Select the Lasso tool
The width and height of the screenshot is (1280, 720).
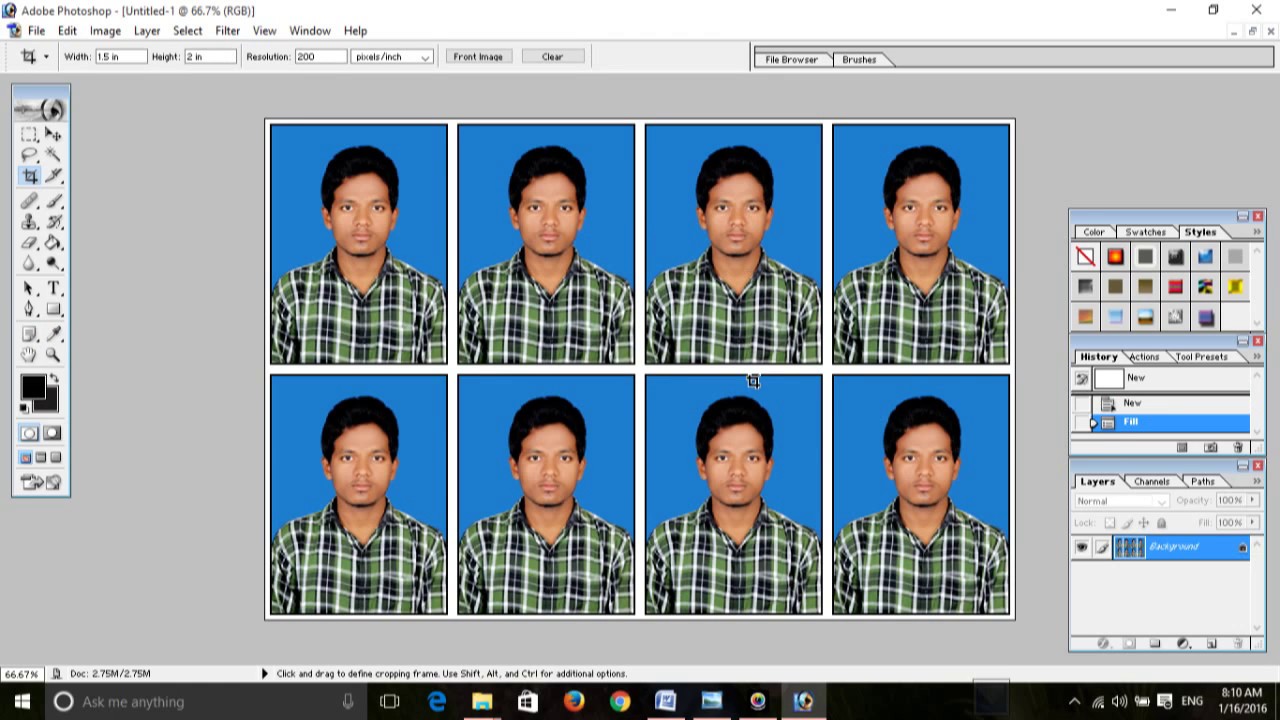point(29,155)
